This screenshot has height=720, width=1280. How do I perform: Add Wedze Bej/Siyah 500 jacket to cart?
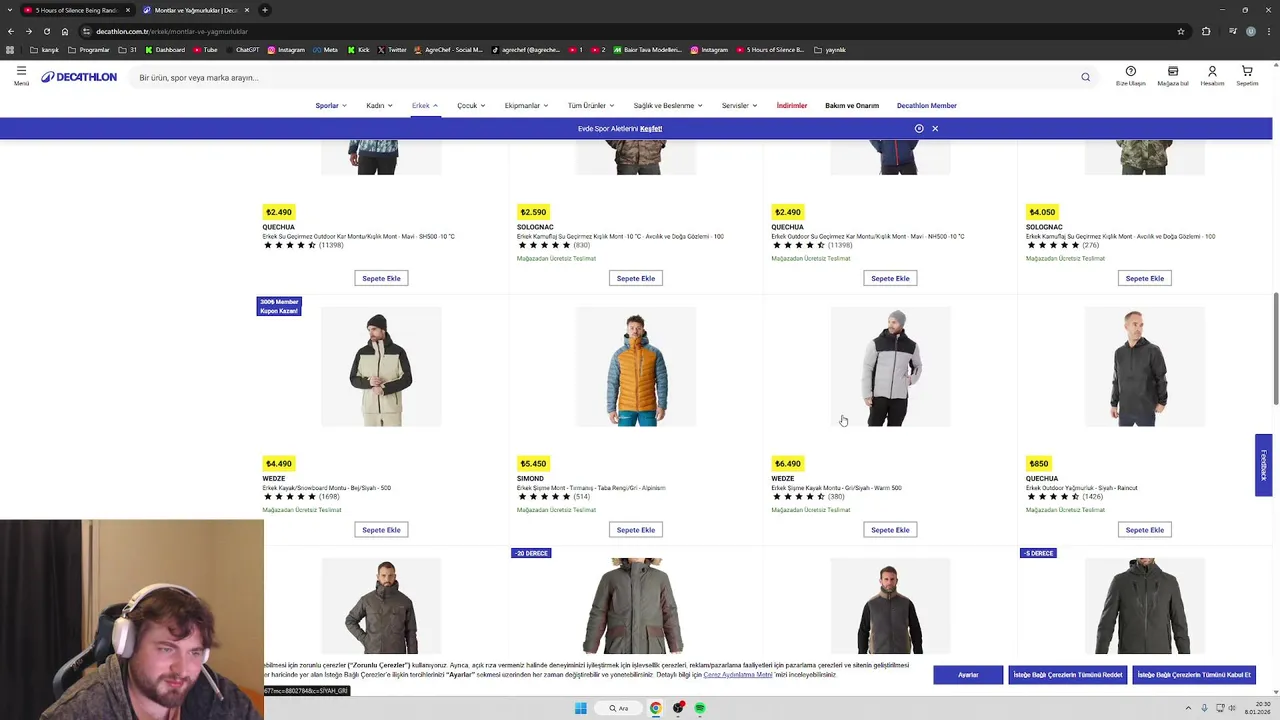click(381, 530)
